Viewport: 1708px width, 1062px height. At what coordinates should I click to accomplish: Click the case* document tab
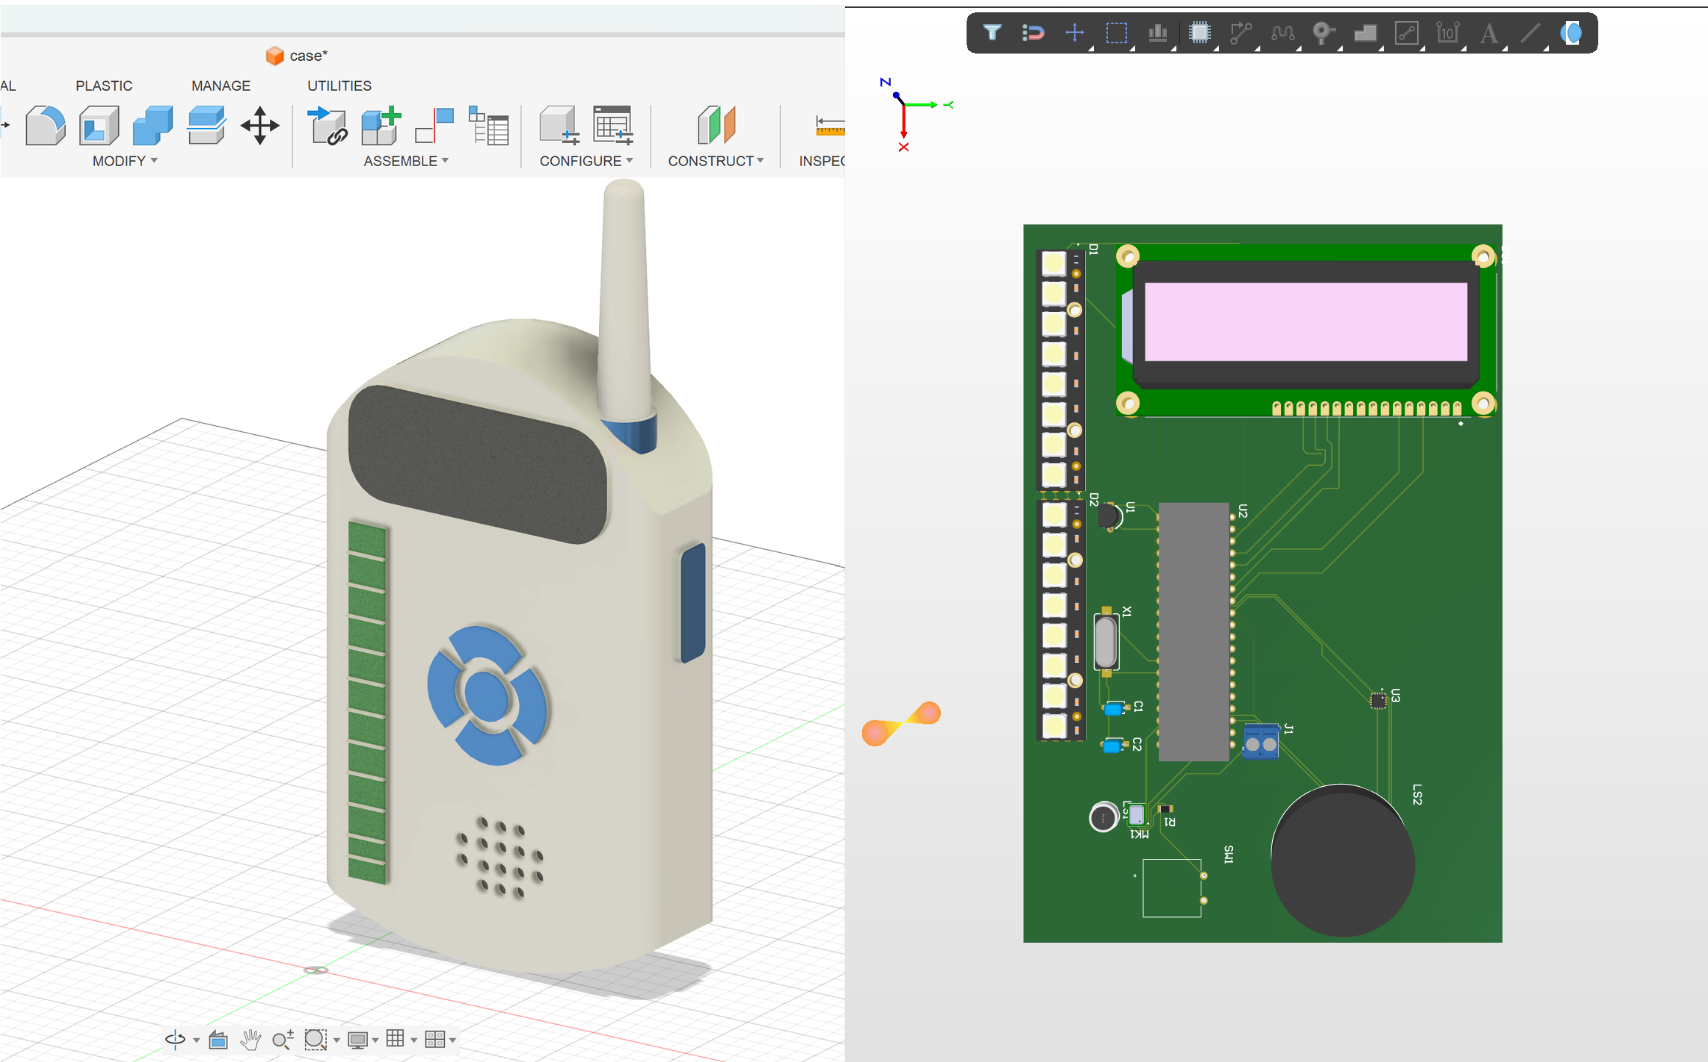(x=297, y=56)
